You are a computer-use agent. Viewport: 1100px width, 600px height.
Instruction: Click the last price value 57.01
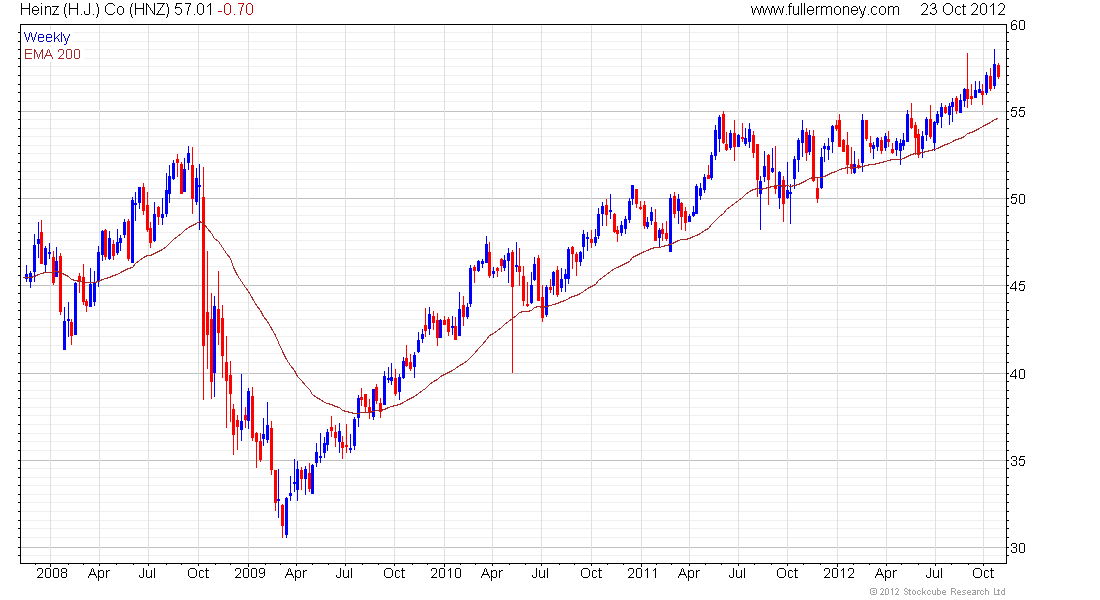pos(194,10)
